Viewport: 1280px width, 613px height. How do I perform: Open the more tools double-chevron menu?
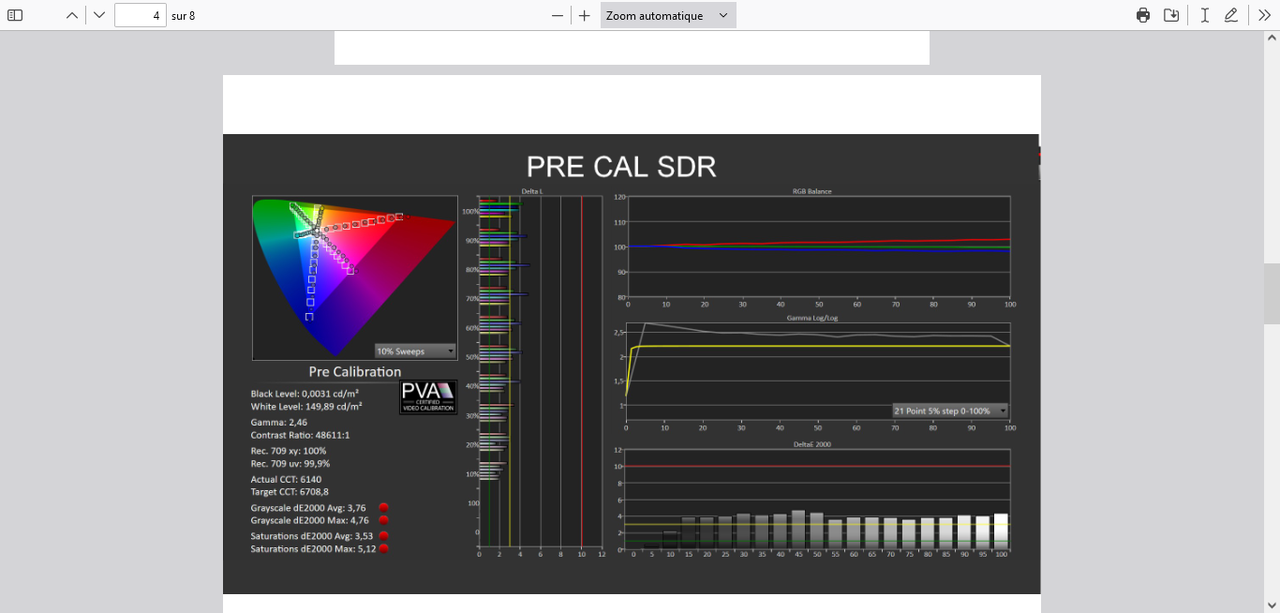(1264, 15)
